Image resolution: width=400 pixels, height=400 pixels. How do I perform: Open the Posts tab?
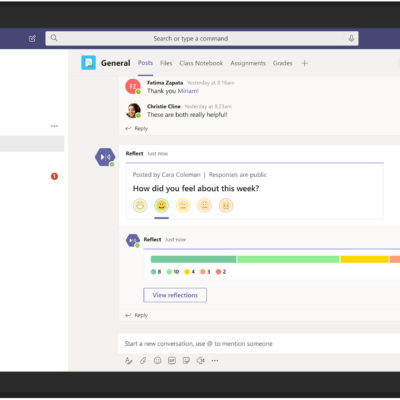(x=145, y=63)
